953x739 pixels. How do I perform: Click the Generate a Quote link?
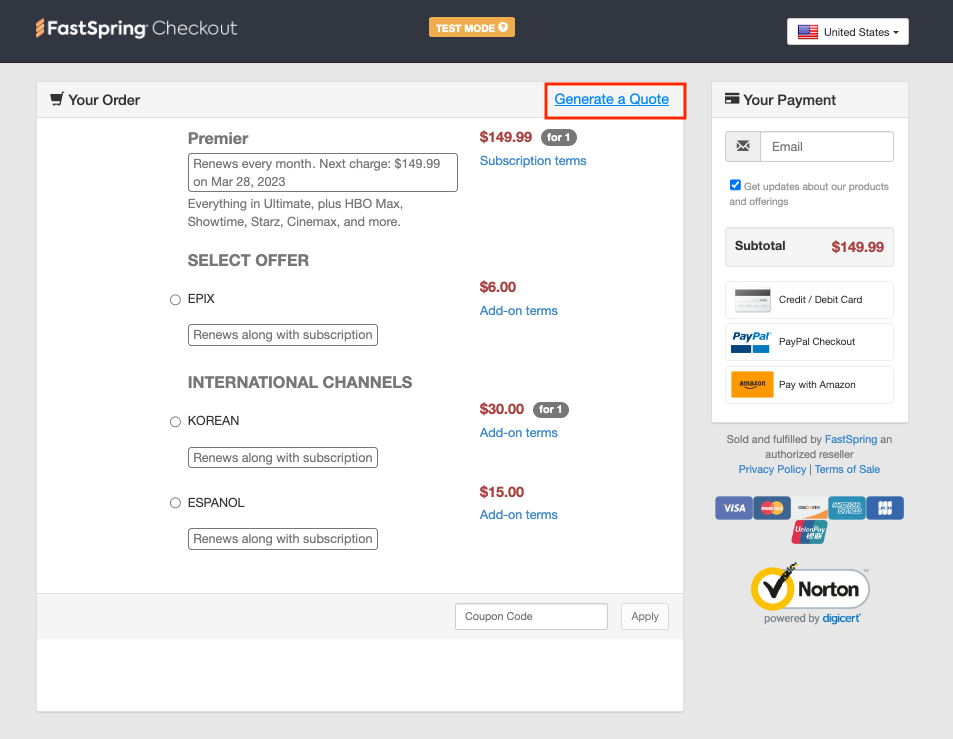pos(611,99)
